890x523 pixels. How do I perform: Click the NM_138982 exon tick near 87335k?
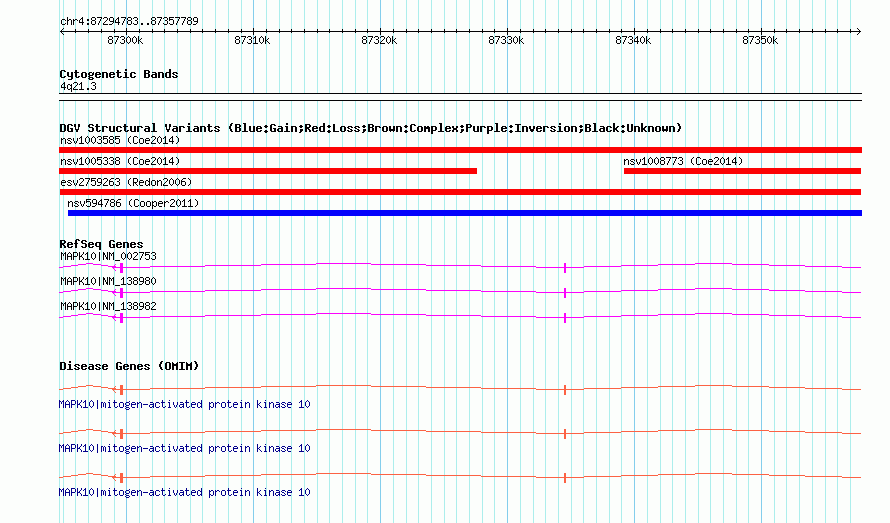(x=565, y=318)
